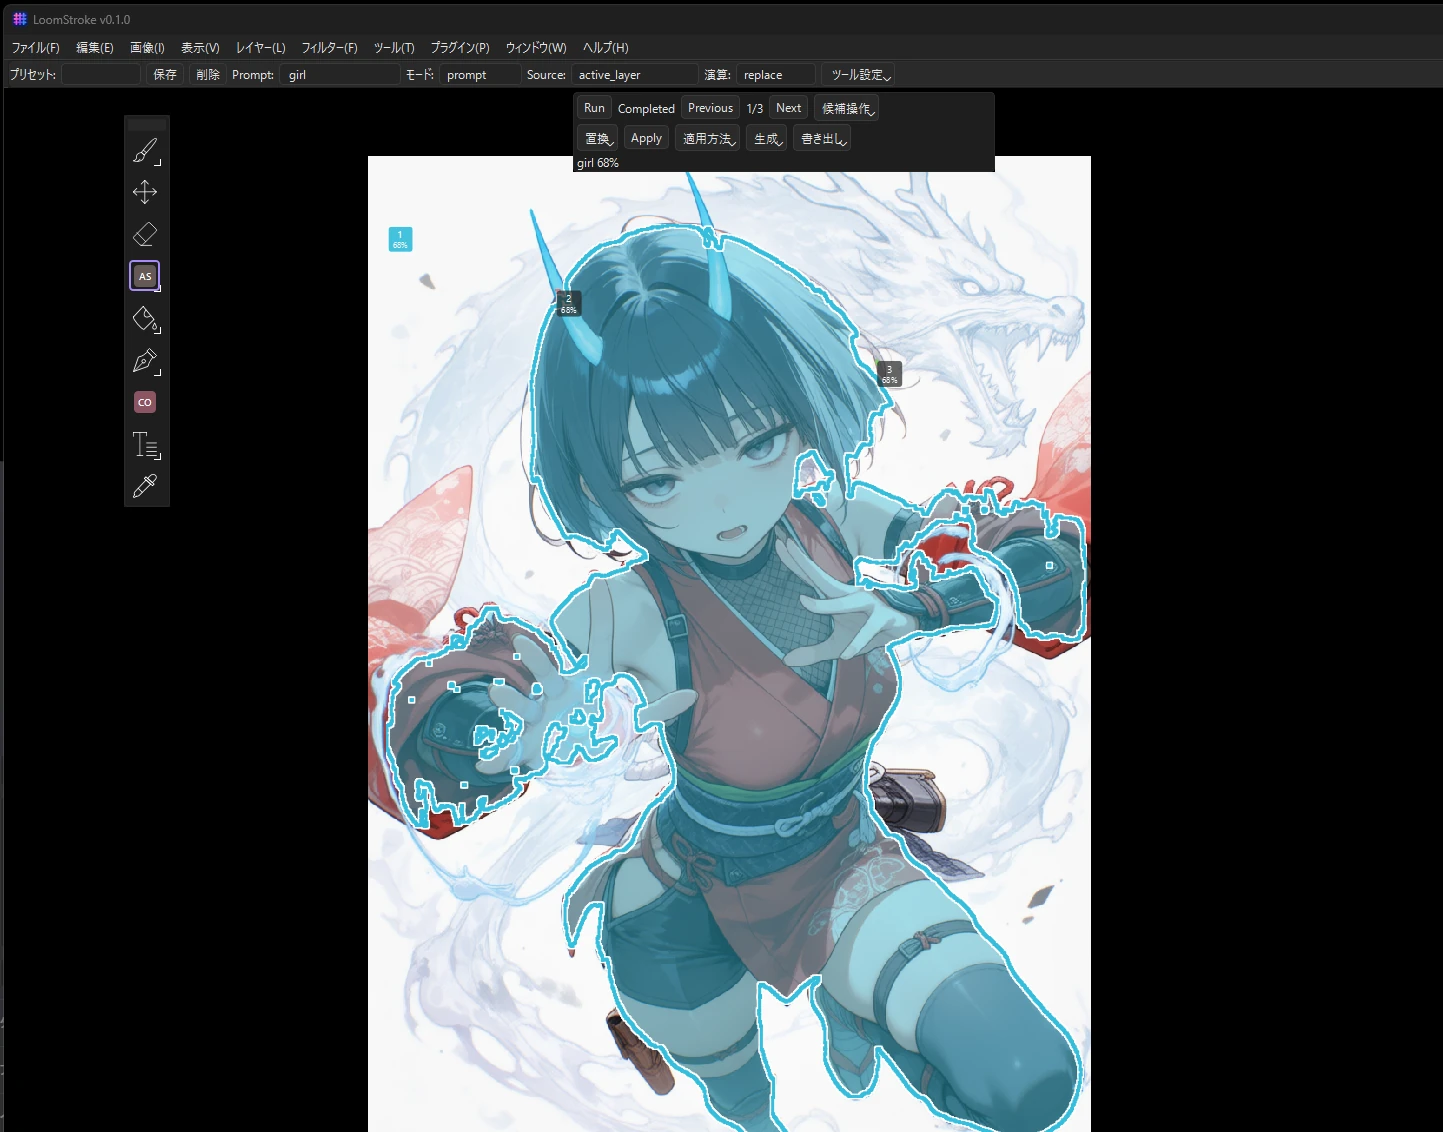Click the Run button
1443x1132 pixels.
point(595,108)
